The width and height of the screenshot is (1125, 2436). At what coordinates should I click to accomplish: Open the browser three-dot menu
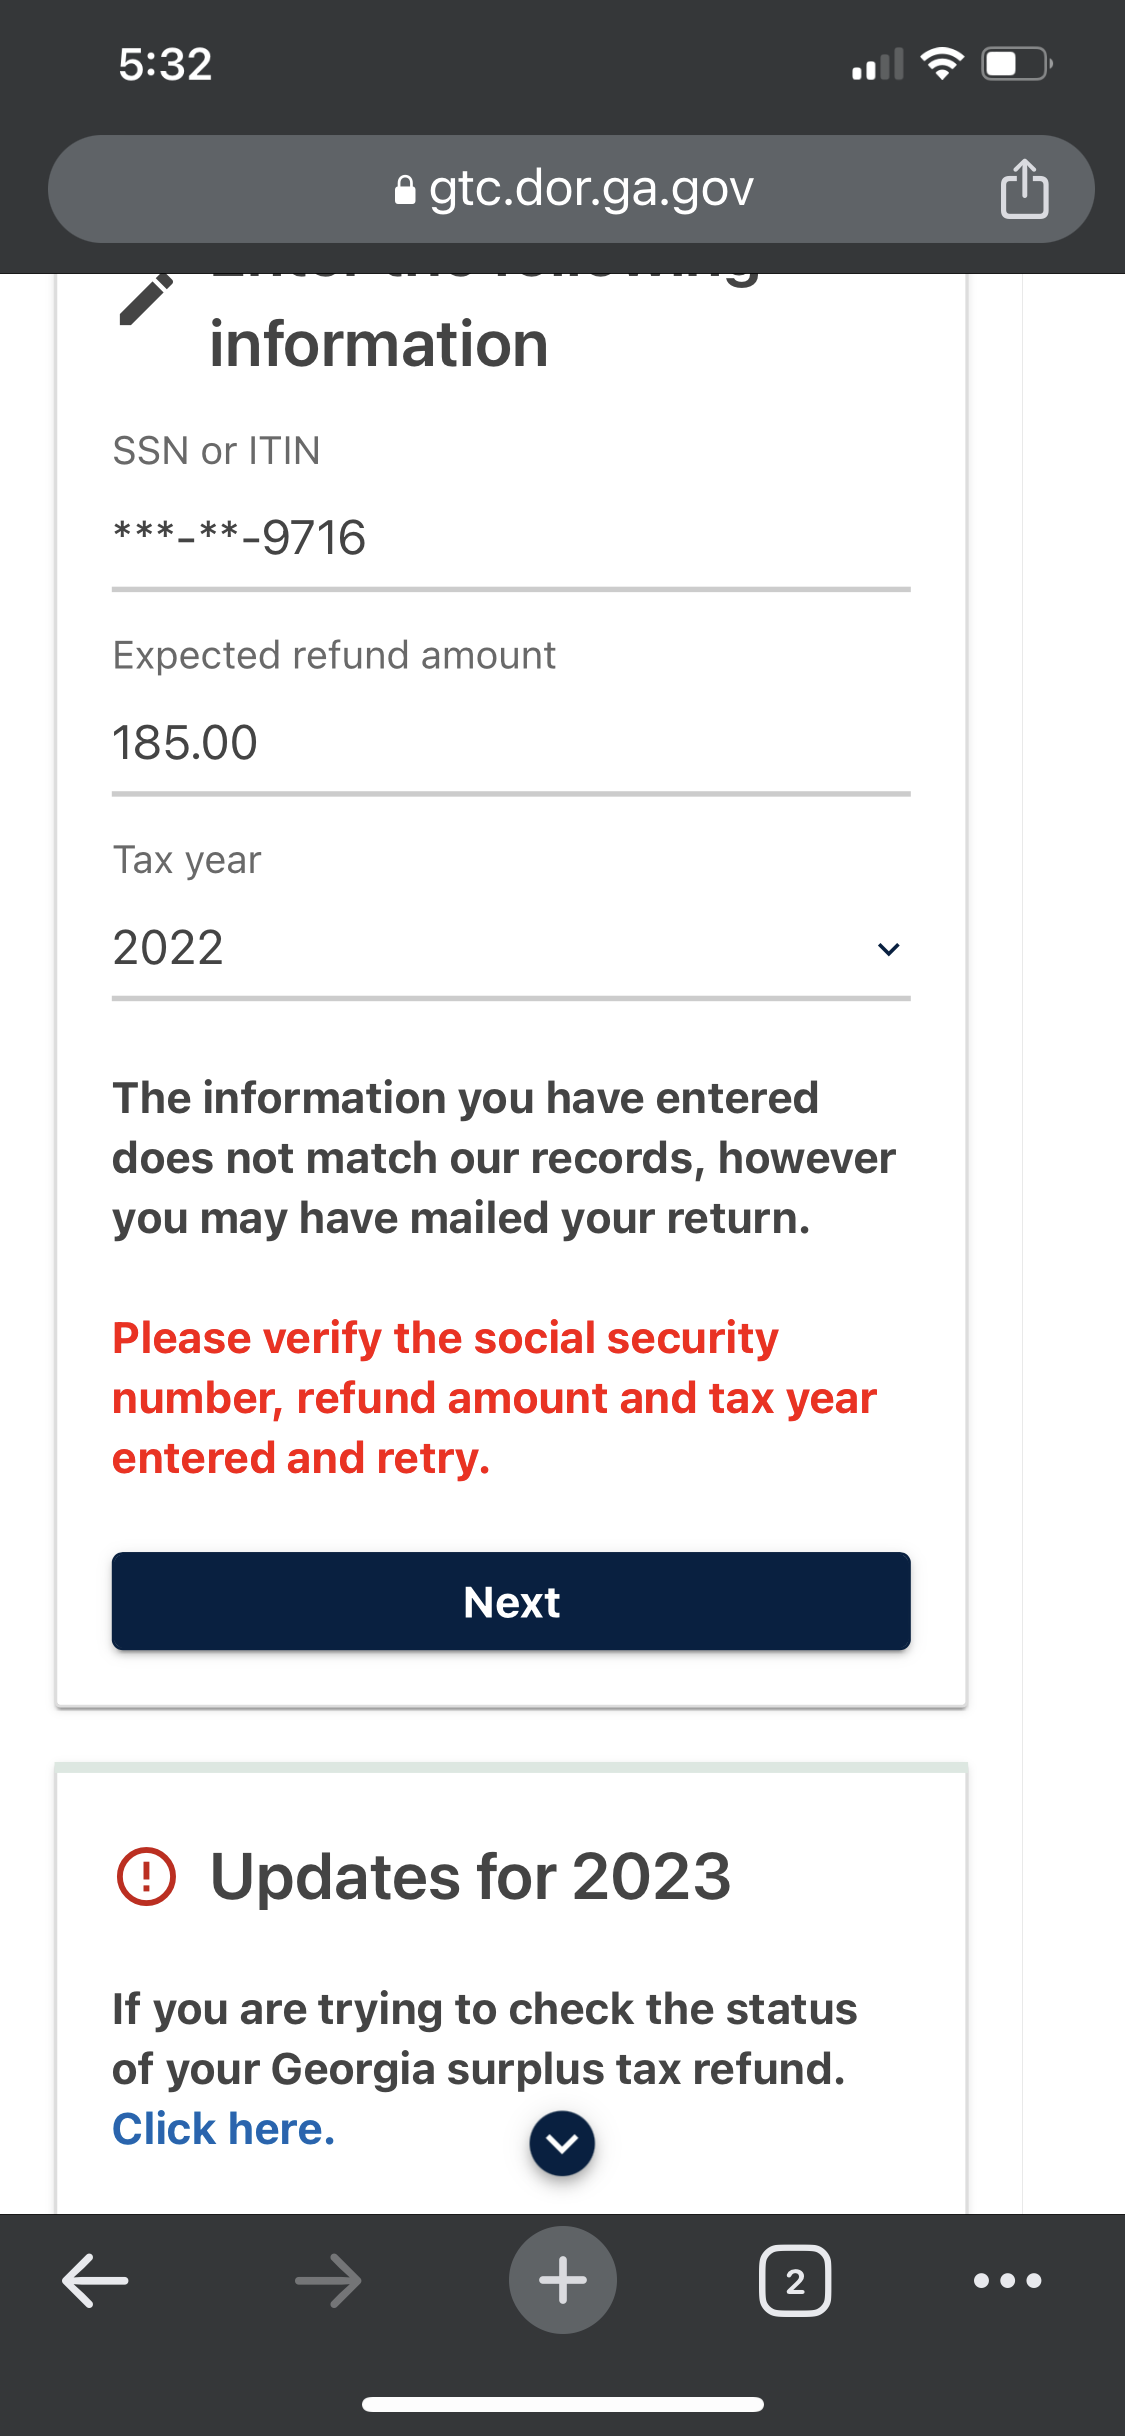click(1008, 2281)
